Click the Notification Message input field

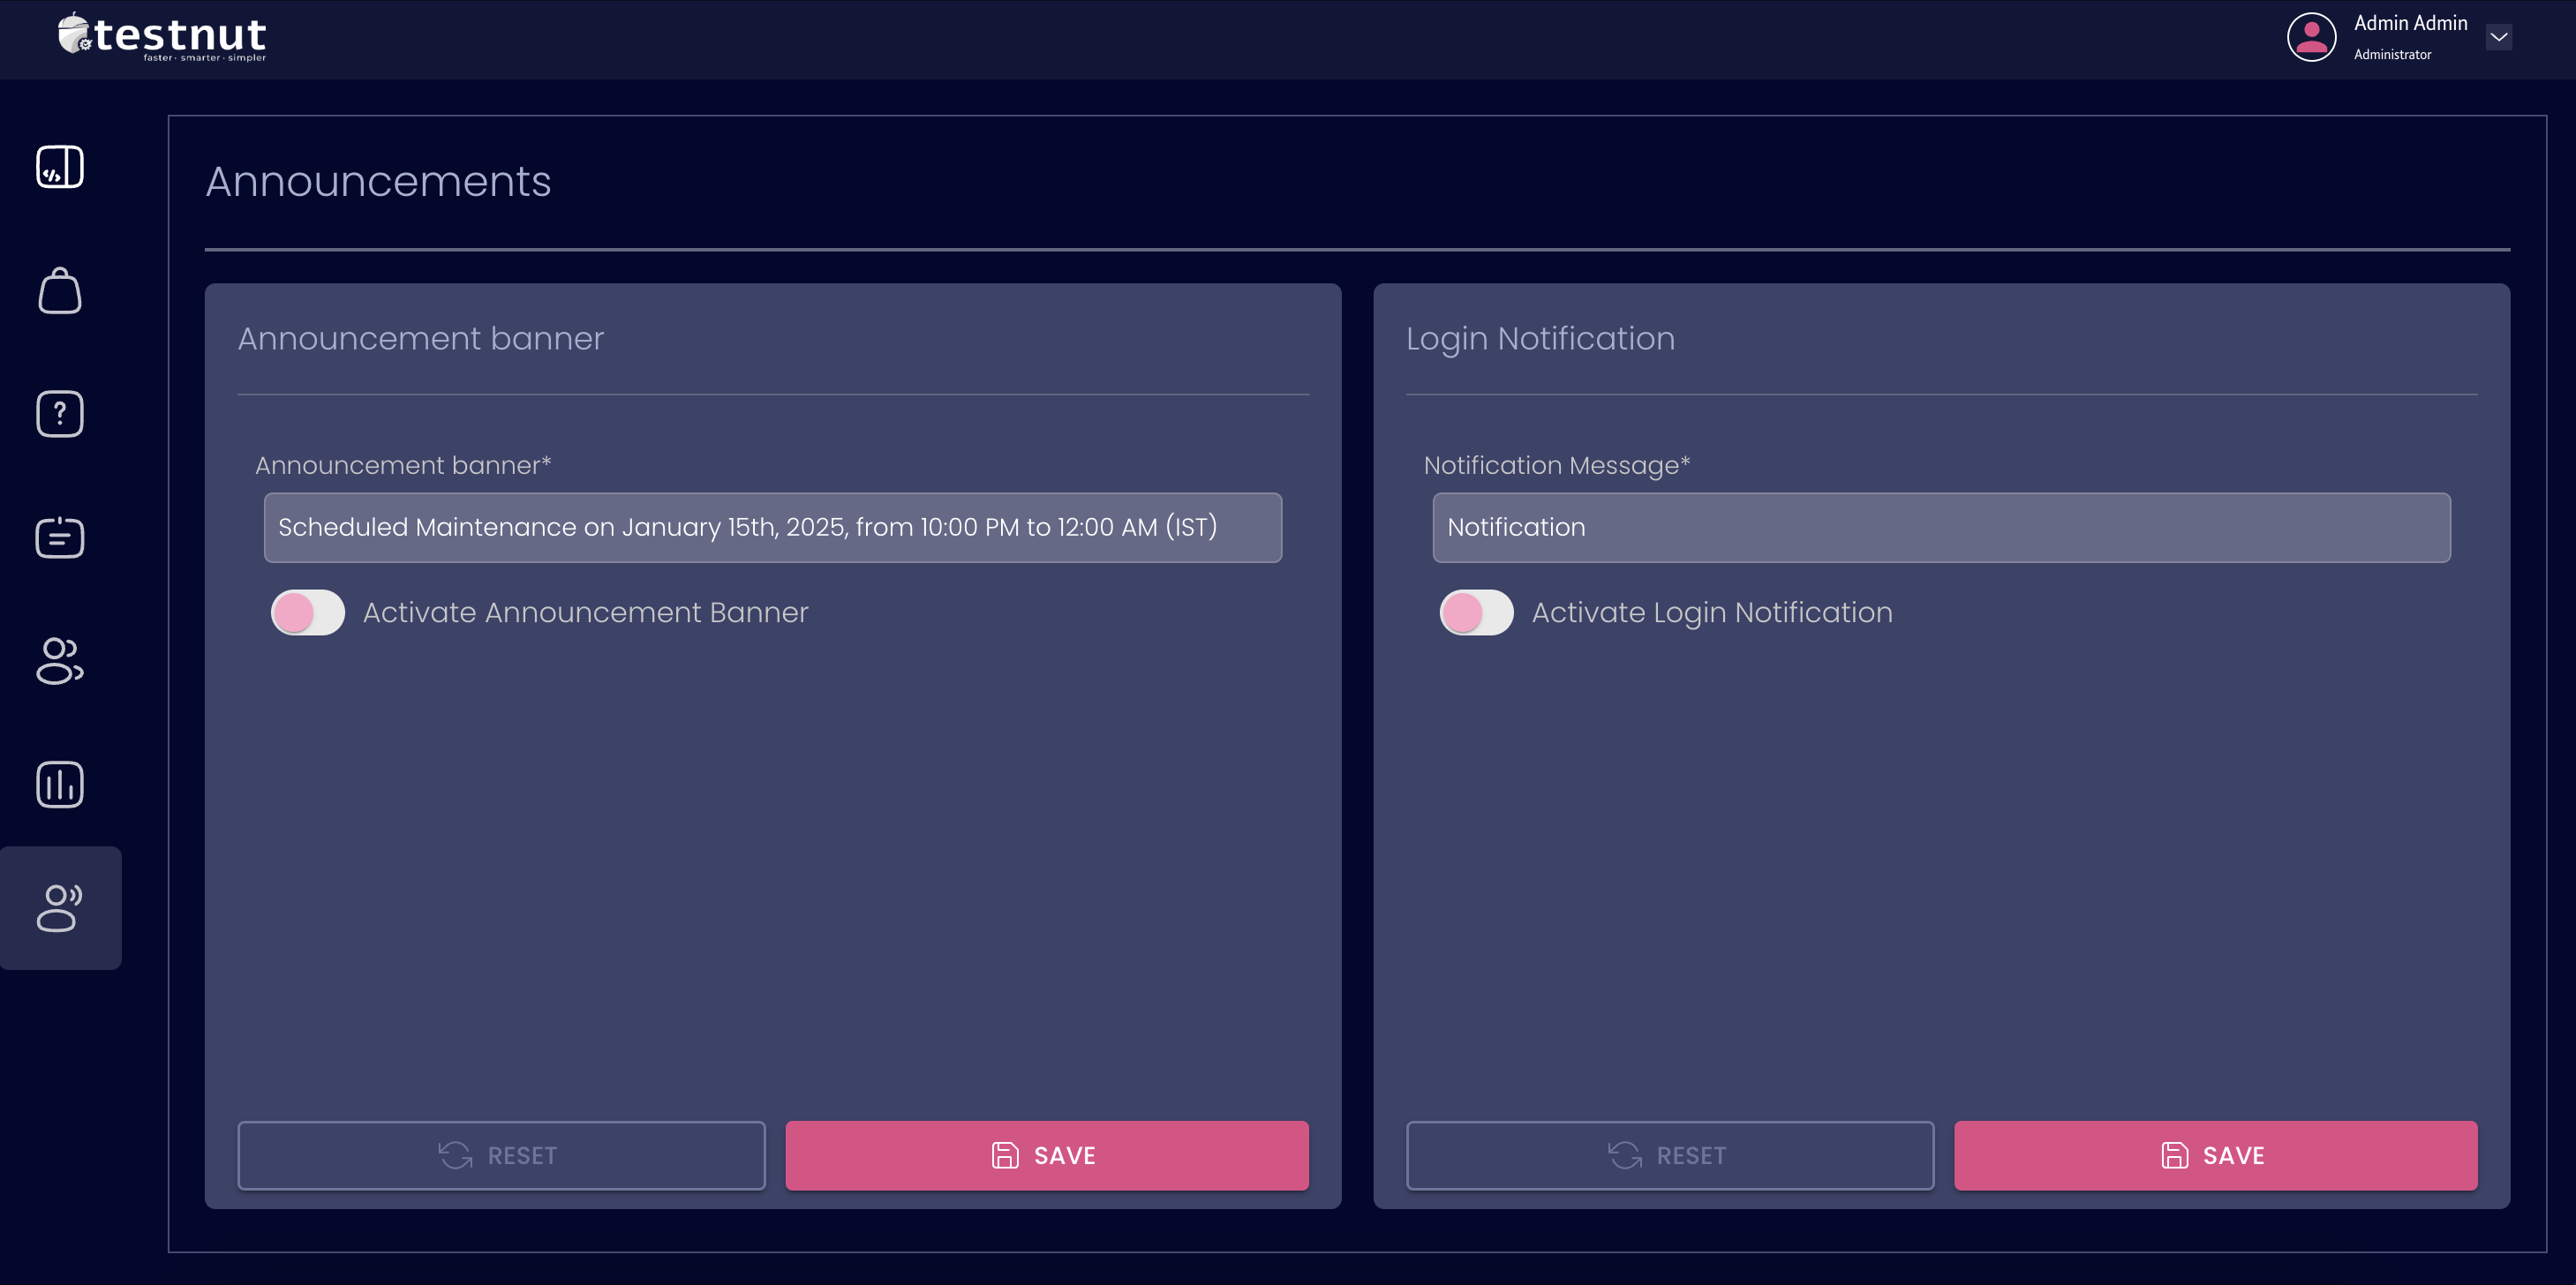(1940, 528)
